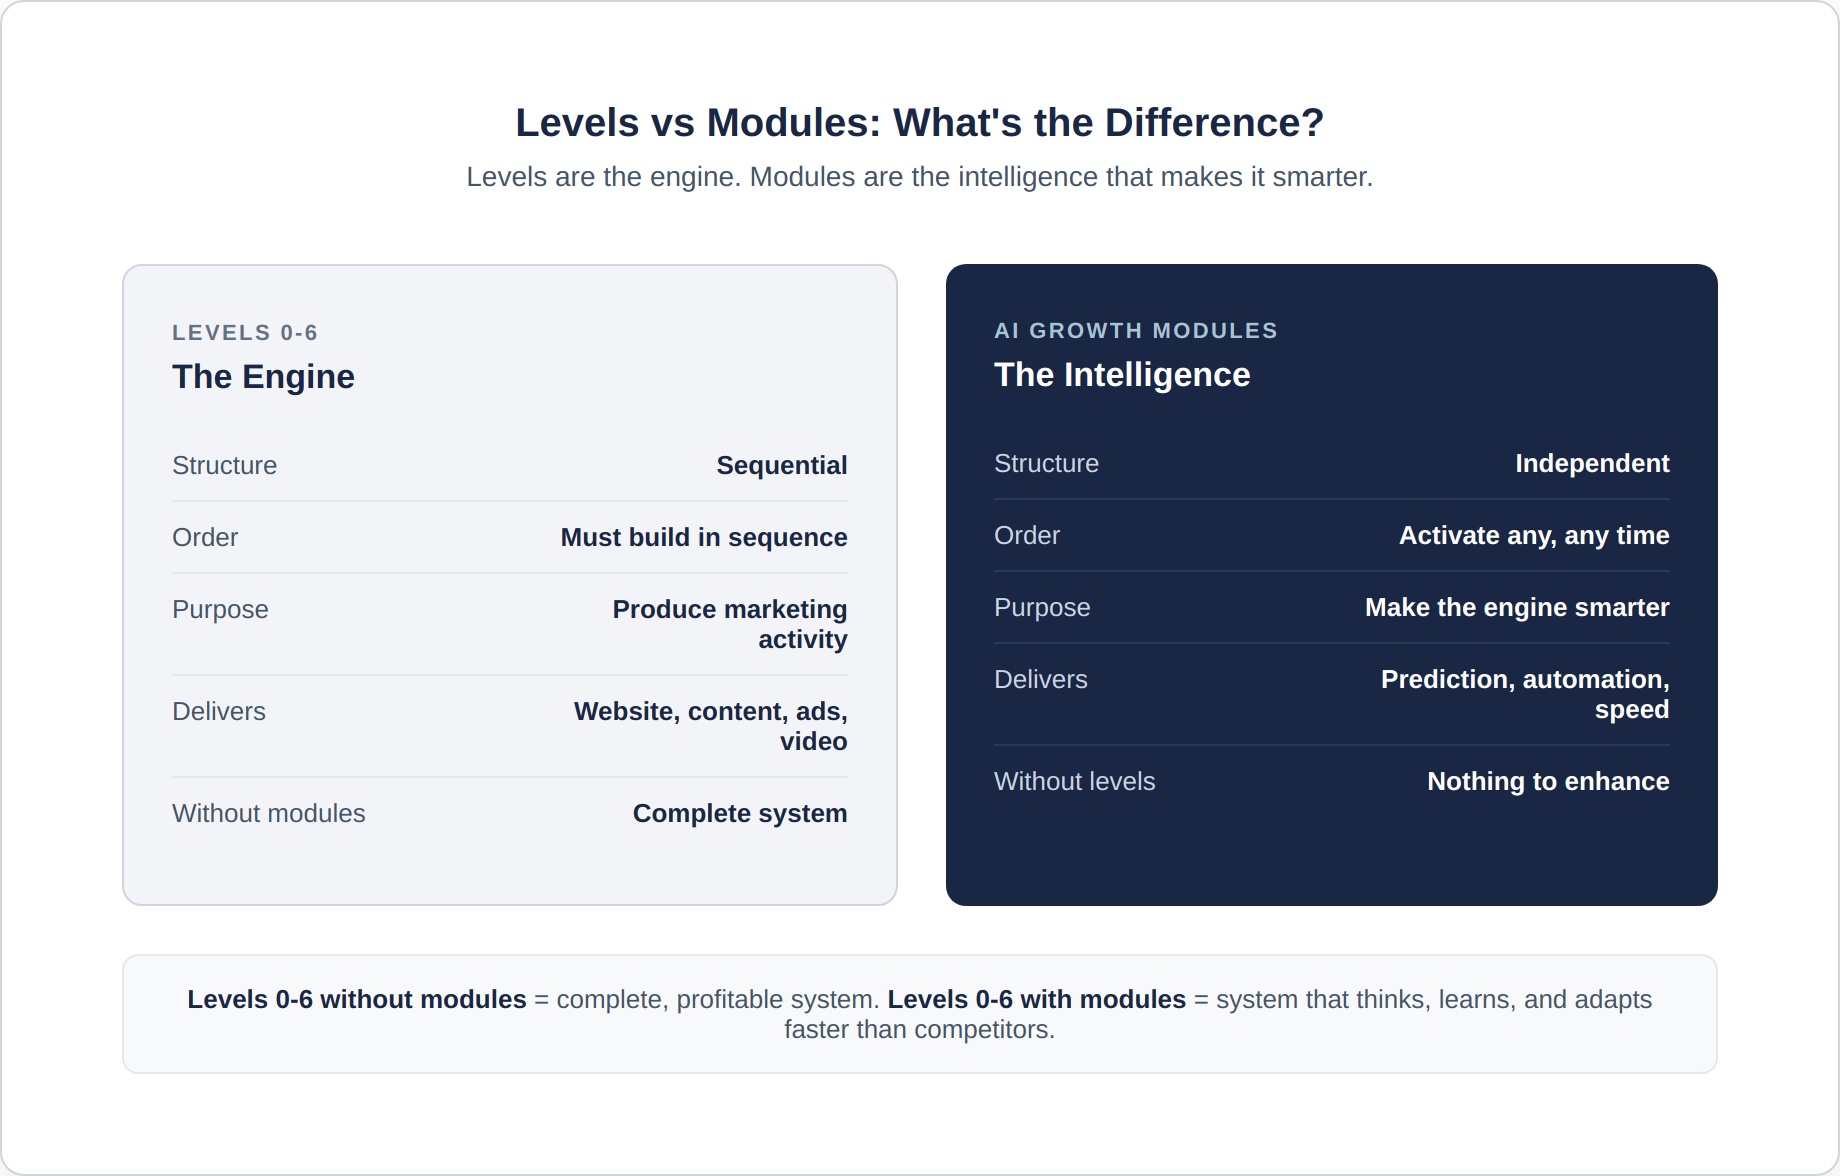Click the 'AI GROWTH MODULES' label

pos(1136,331)
